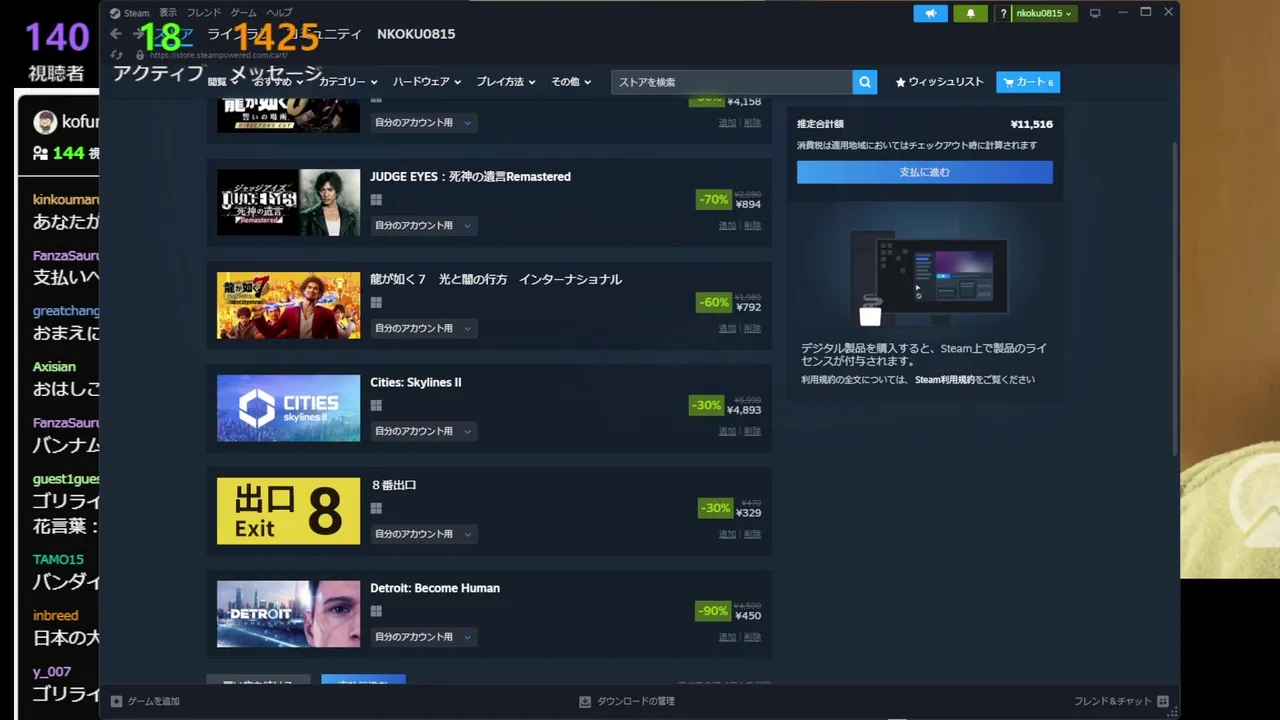Open the Steam利用規約 link
The height and width of the screenshot is (720, 1280).
(x=943, y=380)
